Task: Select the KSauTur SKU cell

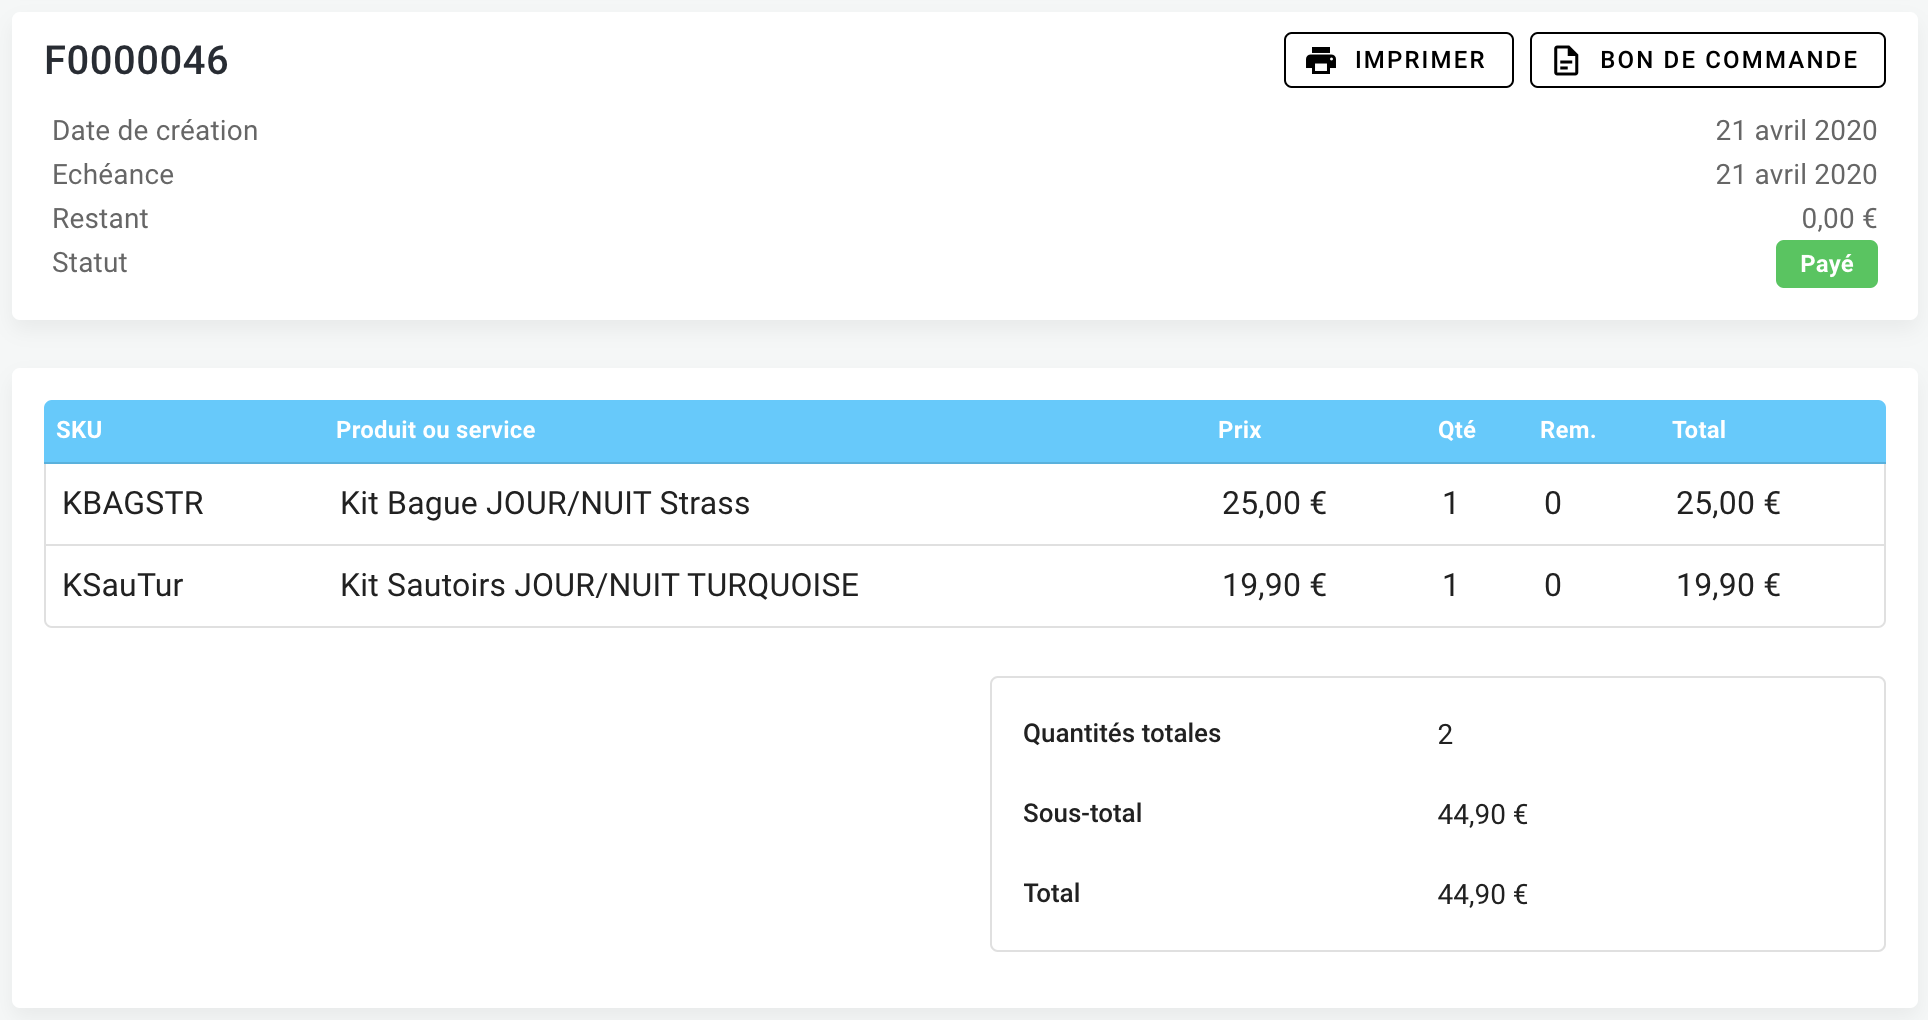Action: click(x=123, y=585)
